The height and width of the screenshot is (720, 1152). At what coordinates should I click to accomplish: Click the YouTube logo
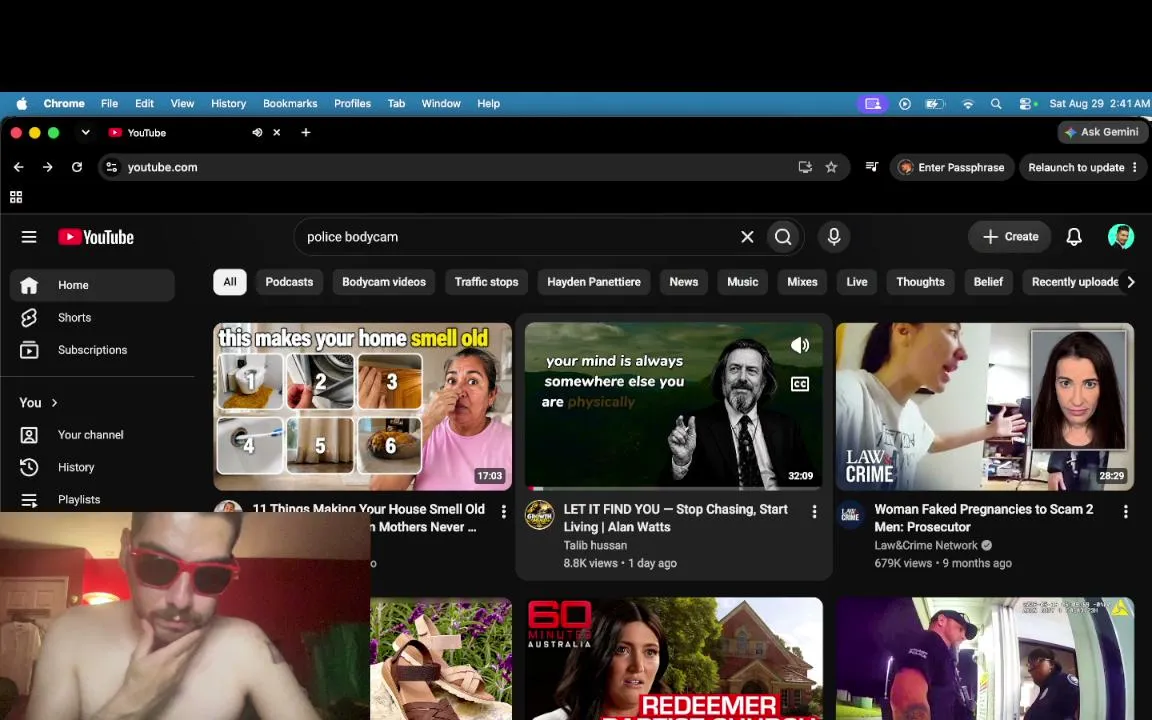[96, 237]
